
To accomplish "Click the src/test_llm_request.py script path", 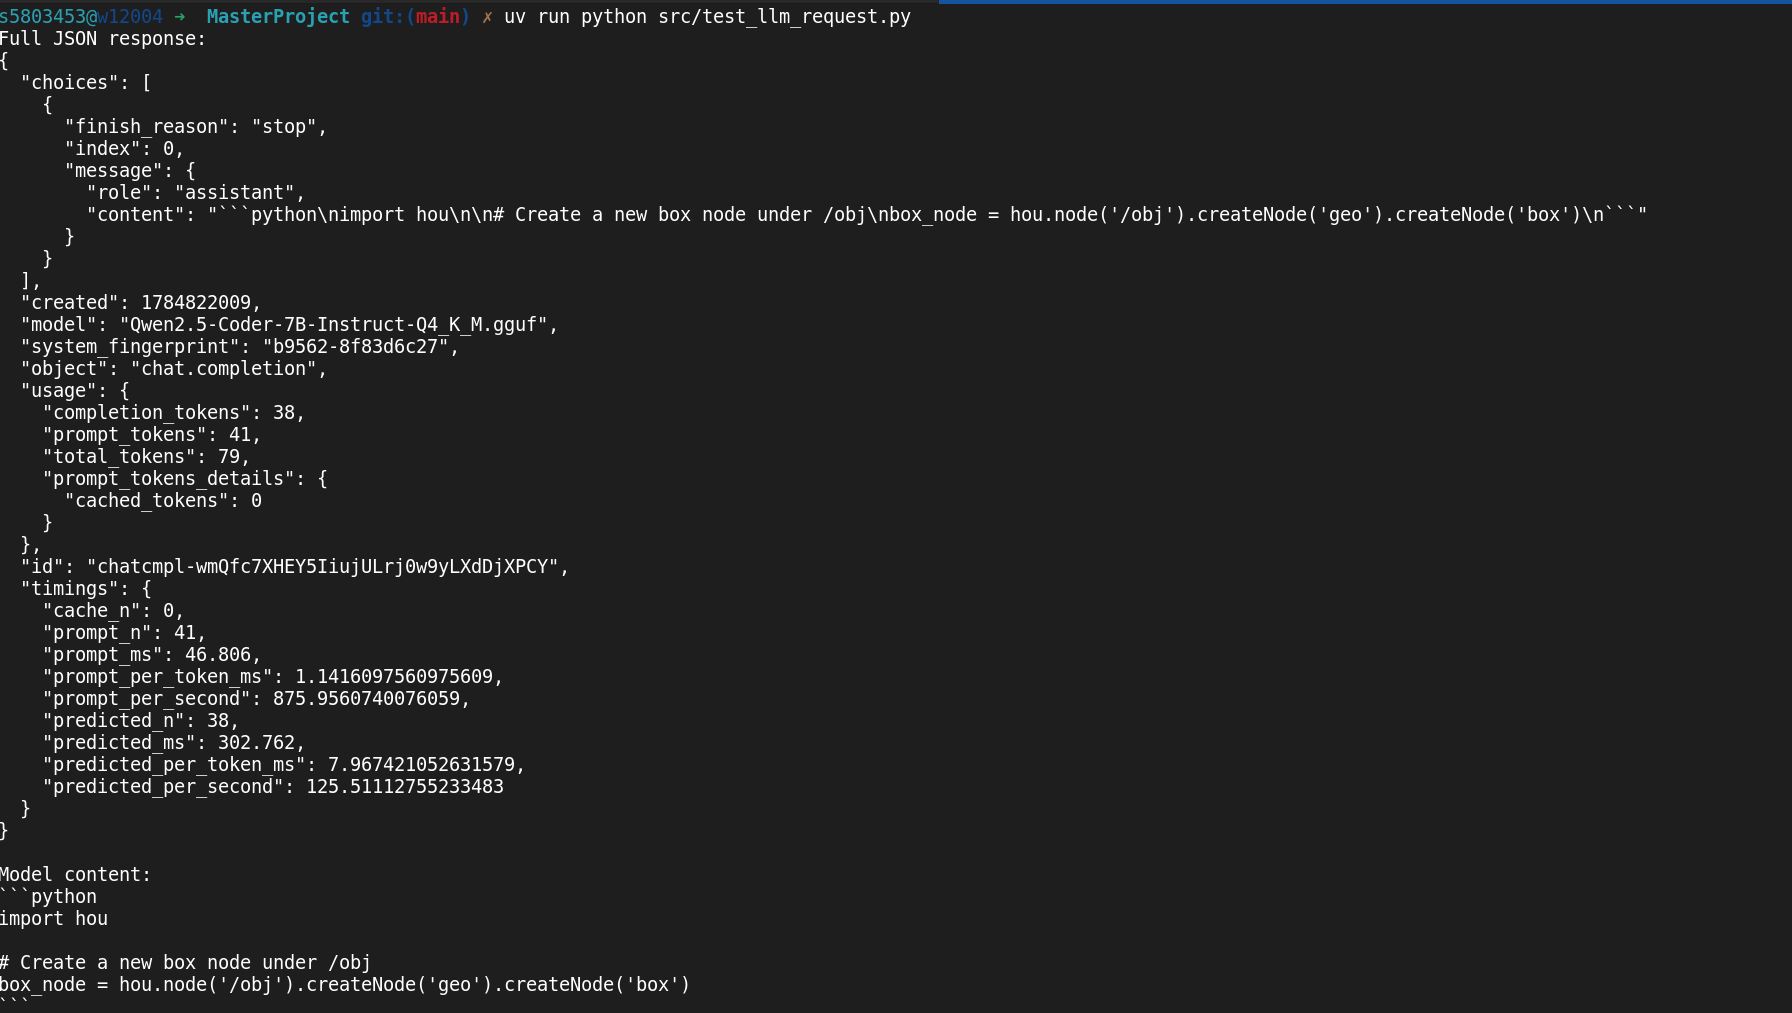I will pyautogui.click(x=784, y=17).
